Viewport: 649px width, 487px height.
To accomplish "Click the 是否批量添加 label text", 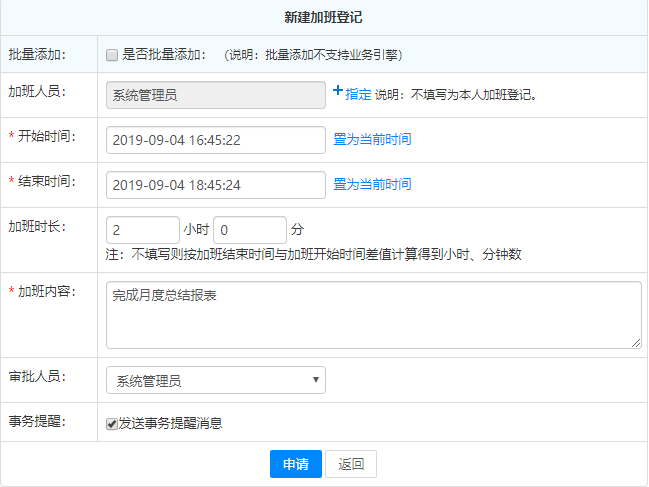I will coord(164,54).
